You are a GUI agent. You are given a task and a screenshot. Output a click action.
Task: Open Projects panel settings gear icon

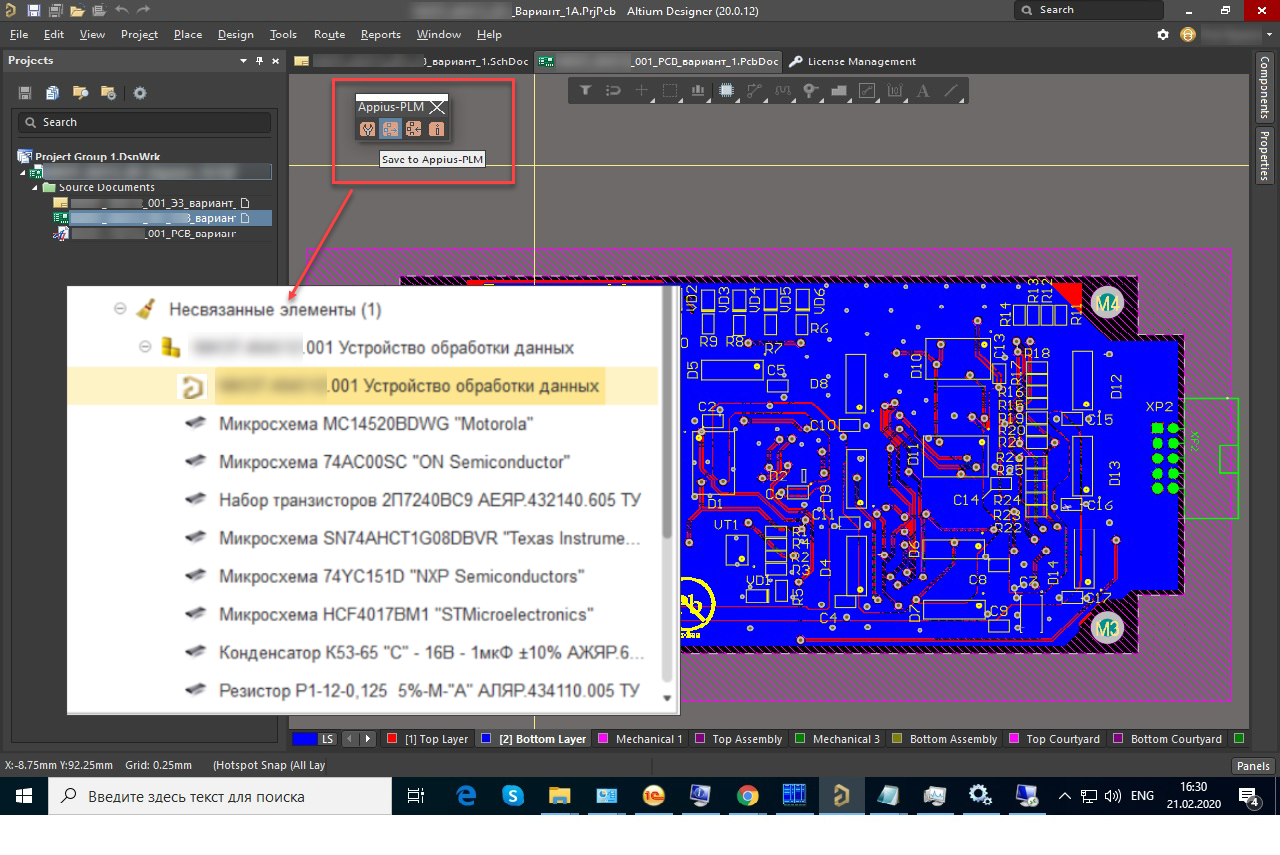pos(140,92)
